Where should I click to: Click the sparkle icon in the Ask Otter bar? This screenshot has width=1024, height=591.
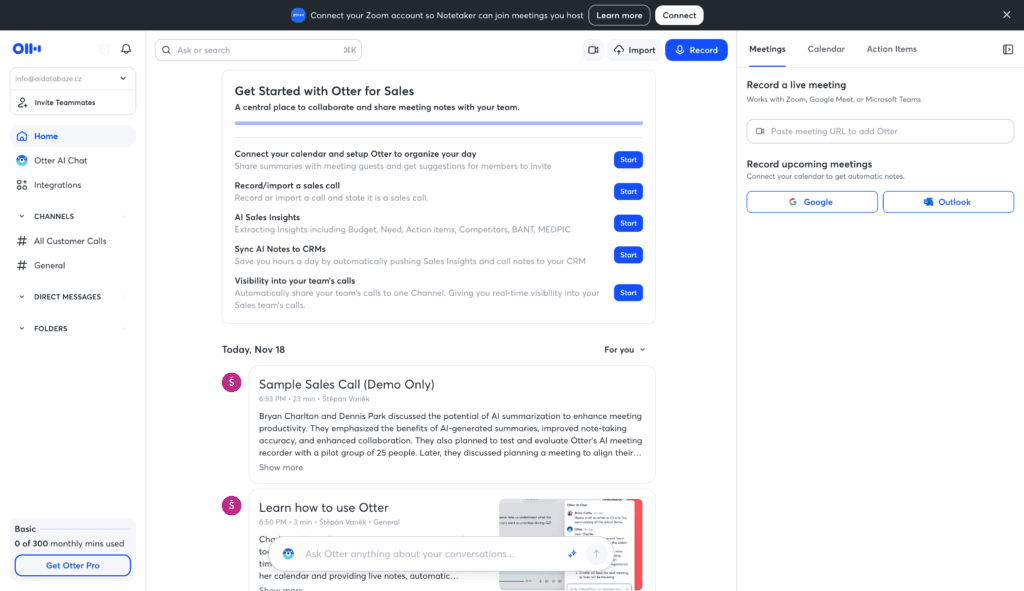(573, 553)
